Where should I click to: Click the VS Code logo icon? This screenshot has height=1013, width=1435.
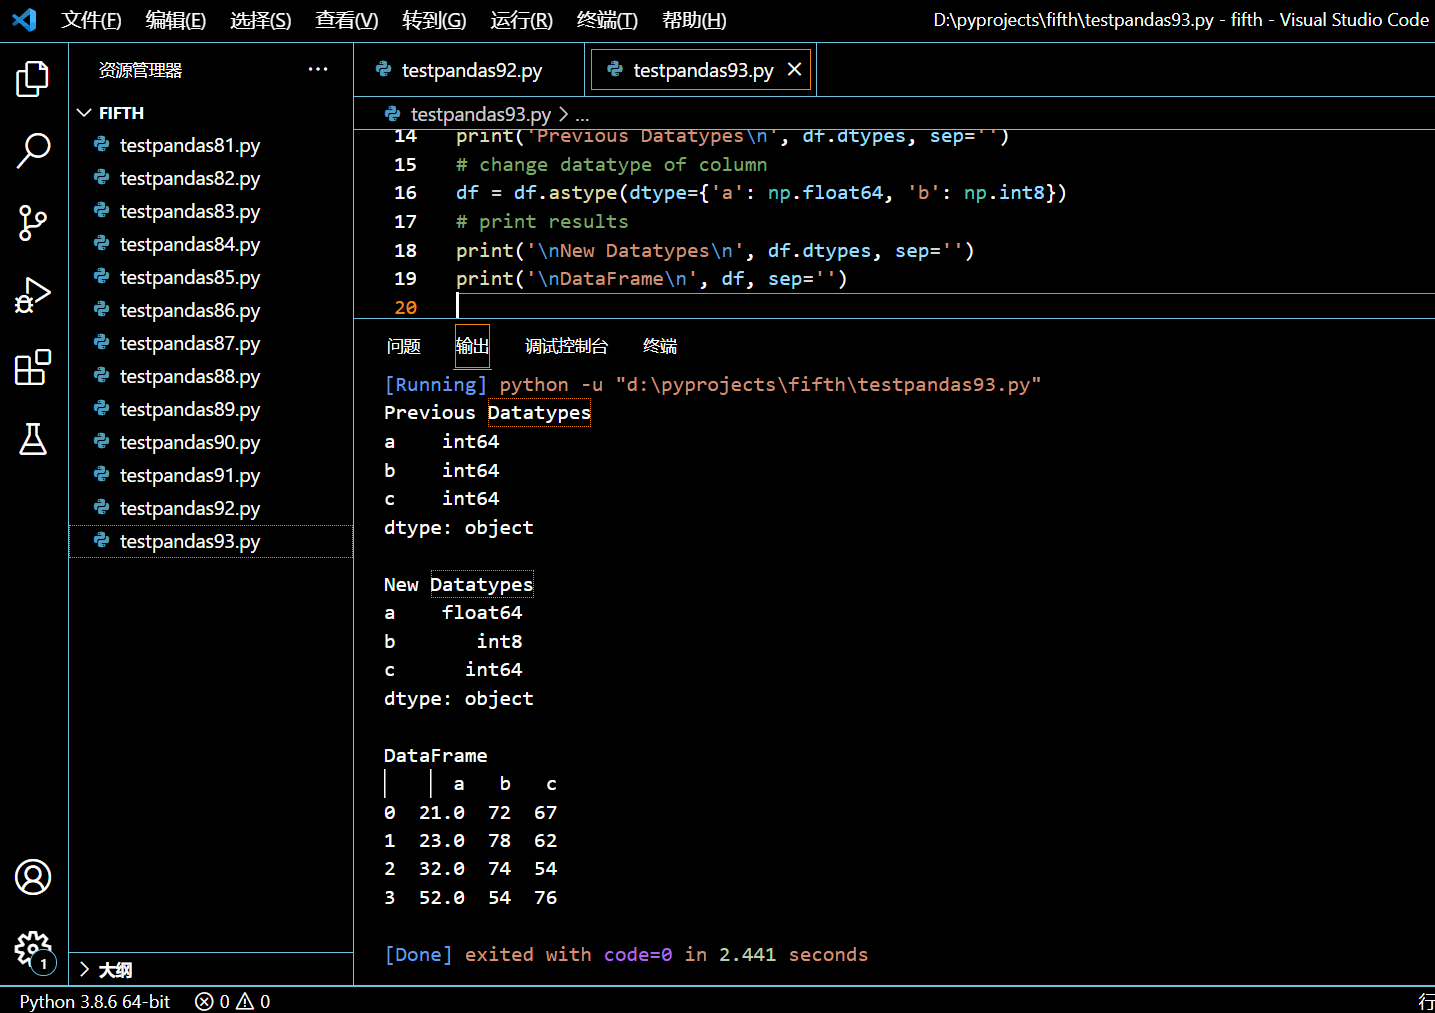[x=24, y=19]
